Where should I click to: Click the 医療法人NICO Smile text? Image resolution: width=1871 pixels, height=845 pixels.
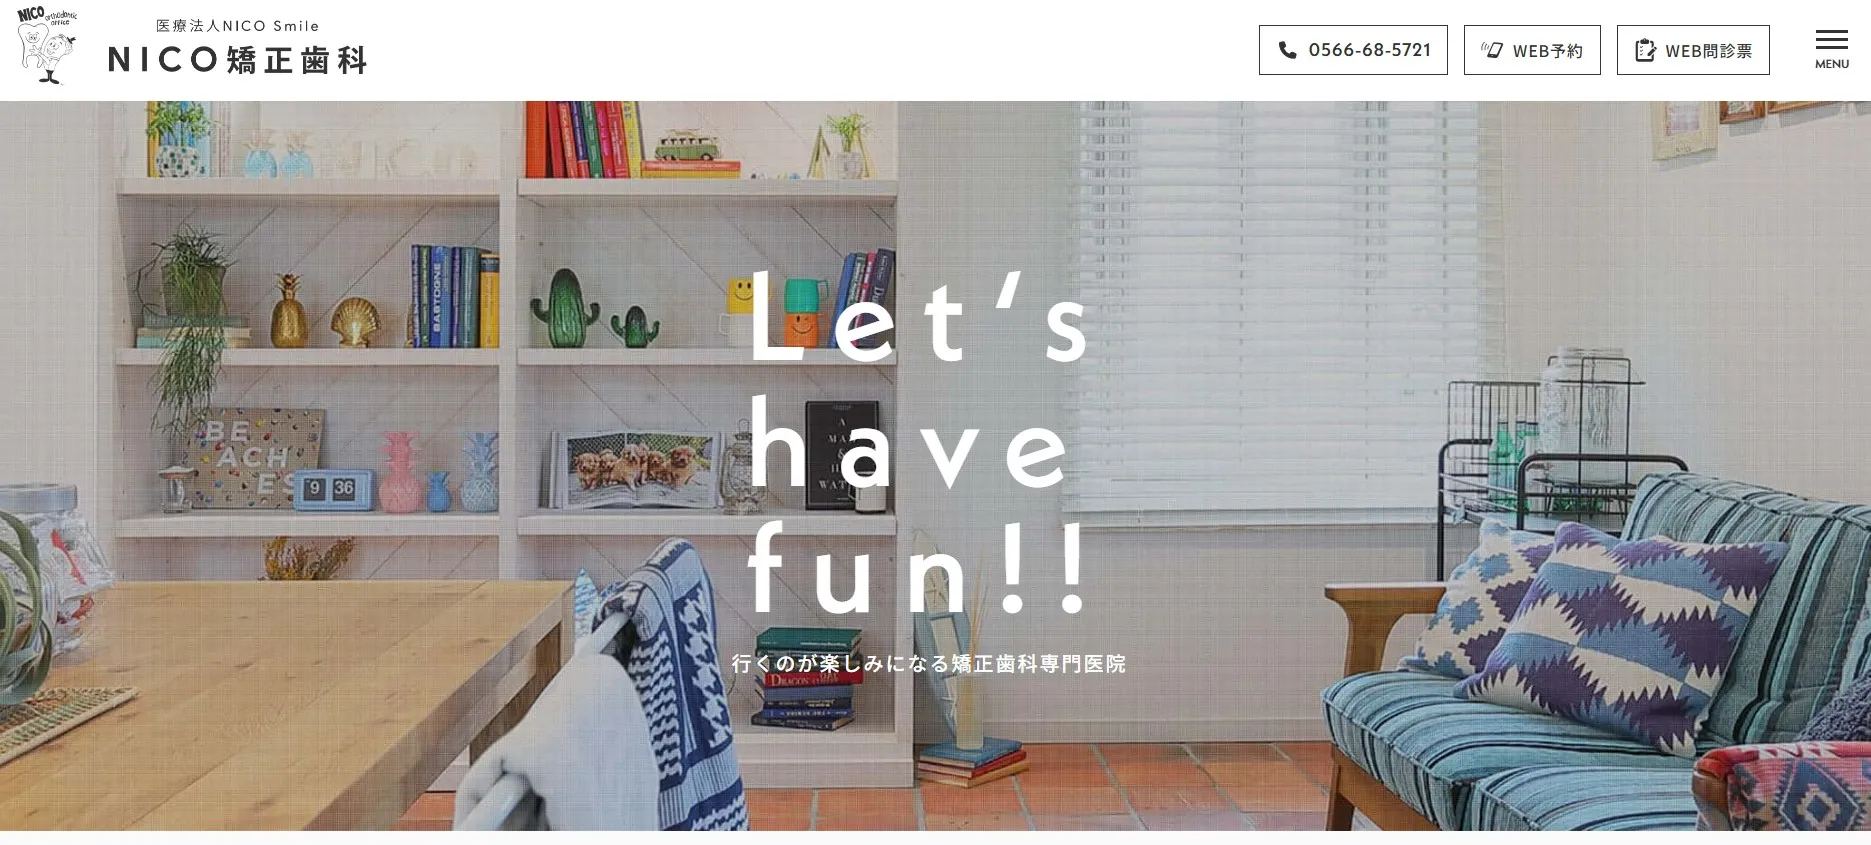click(x=238, y=26)
